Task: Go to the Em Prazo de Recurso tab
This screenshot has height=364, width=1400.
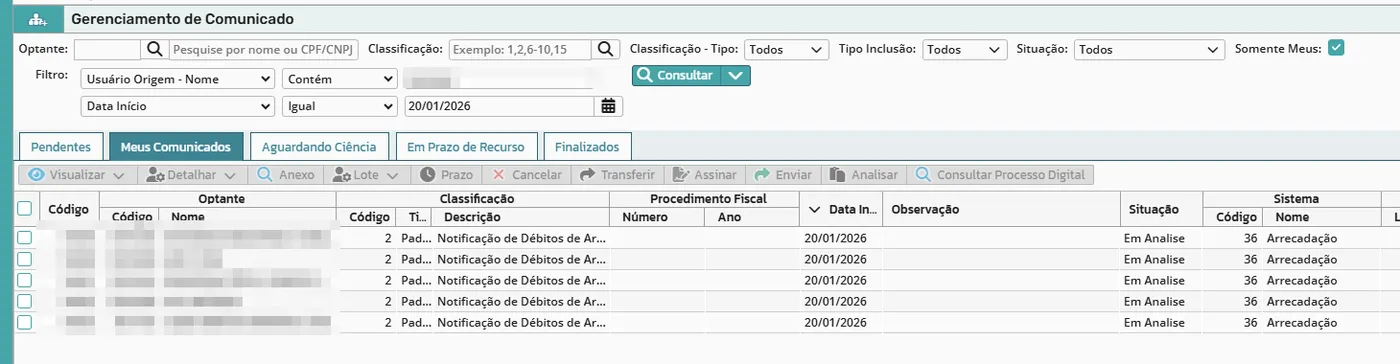Action: point(465,146)
